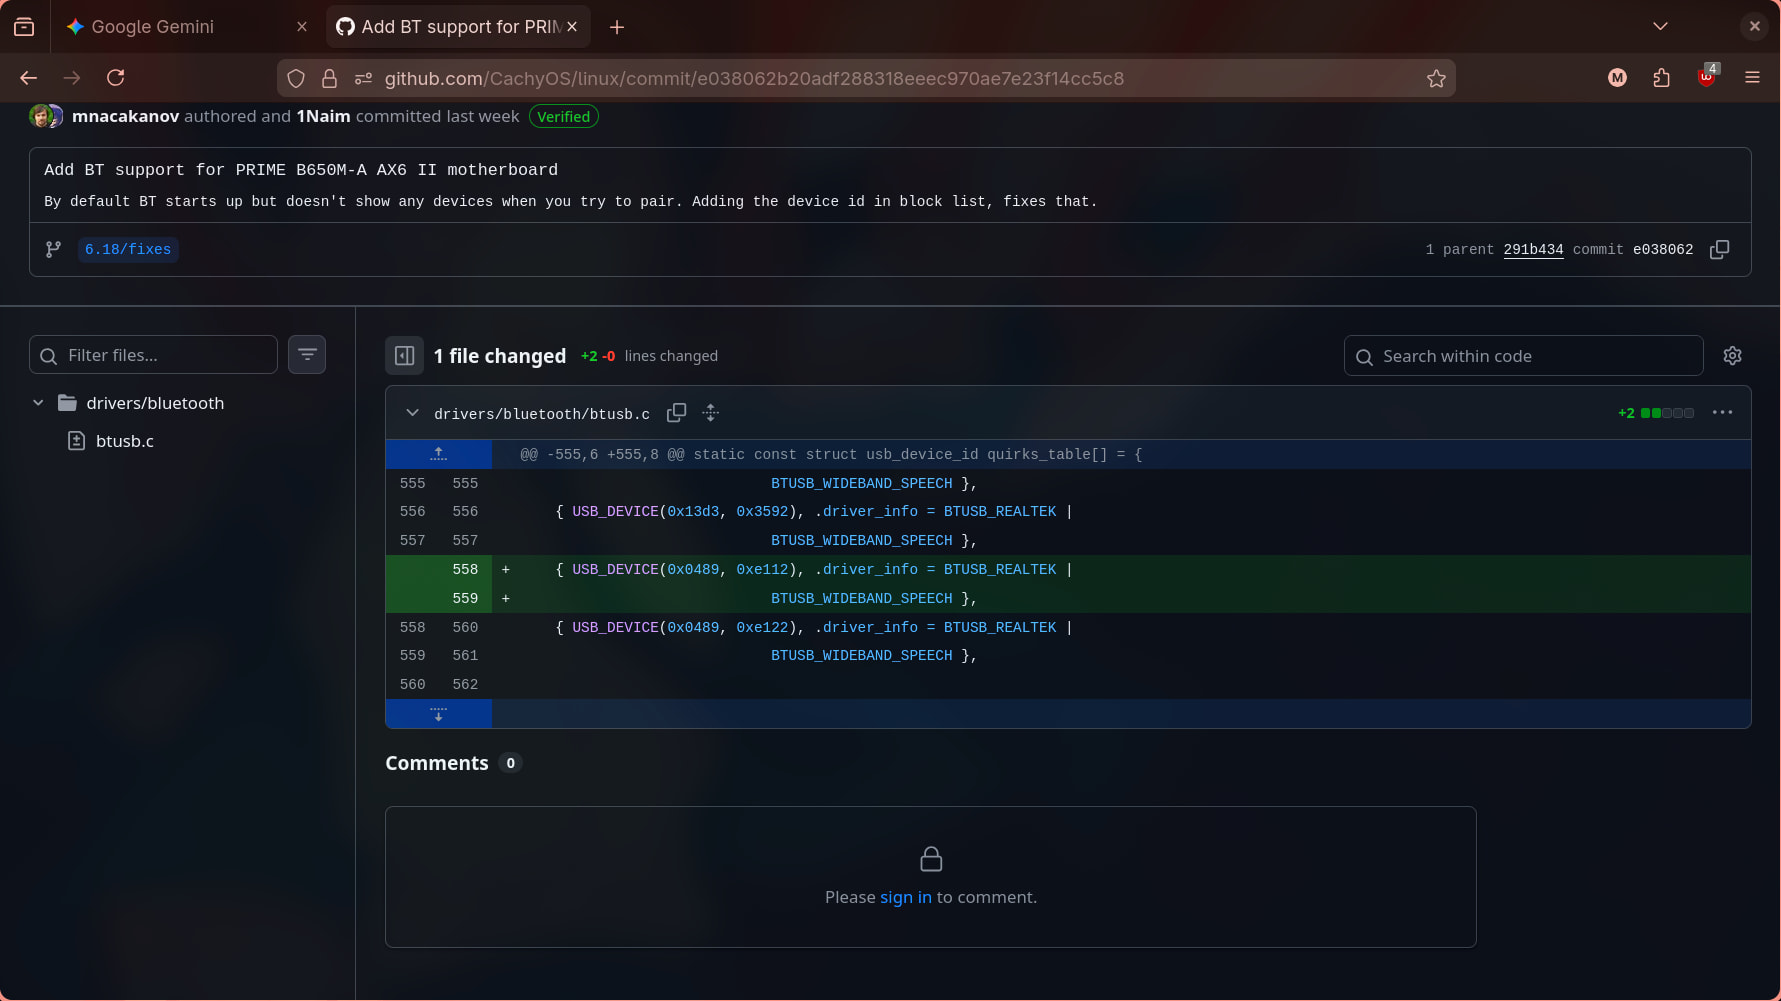Viewport: 1781px width, 1001px height.
Task: Open the 6.18/fixes branch link
Action: tap(128, 249)
